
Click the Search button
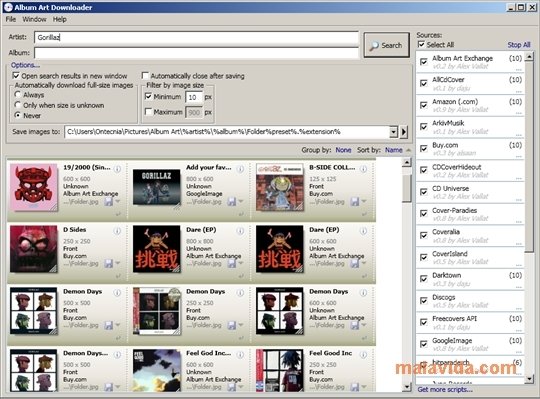(386, 45)
